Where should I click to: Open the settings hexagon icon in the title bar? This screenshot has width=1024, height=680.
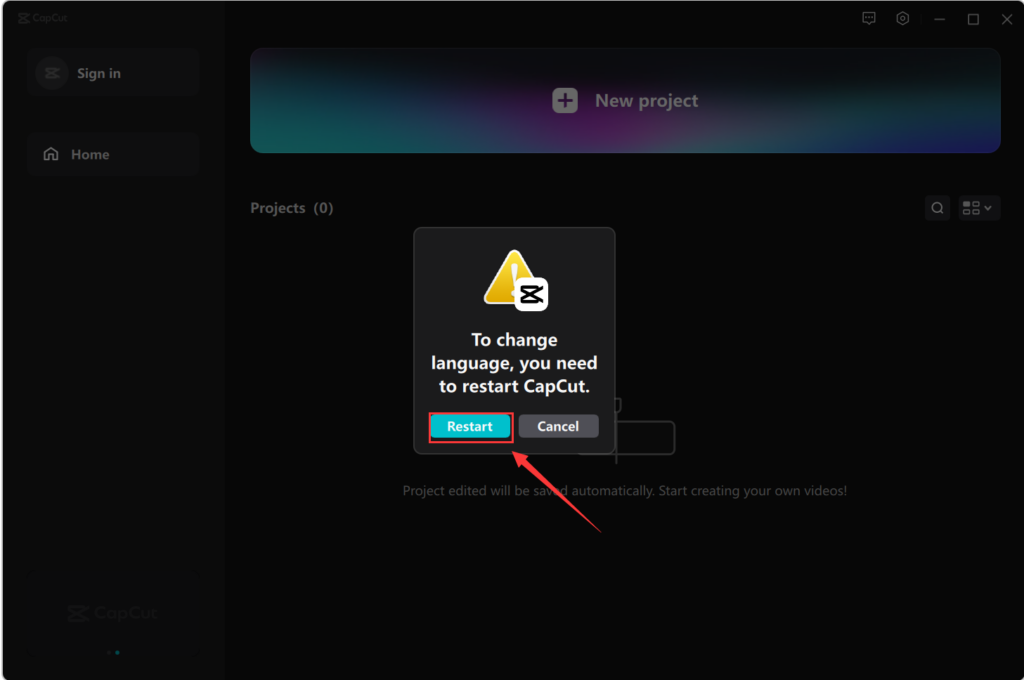(903, 18)
